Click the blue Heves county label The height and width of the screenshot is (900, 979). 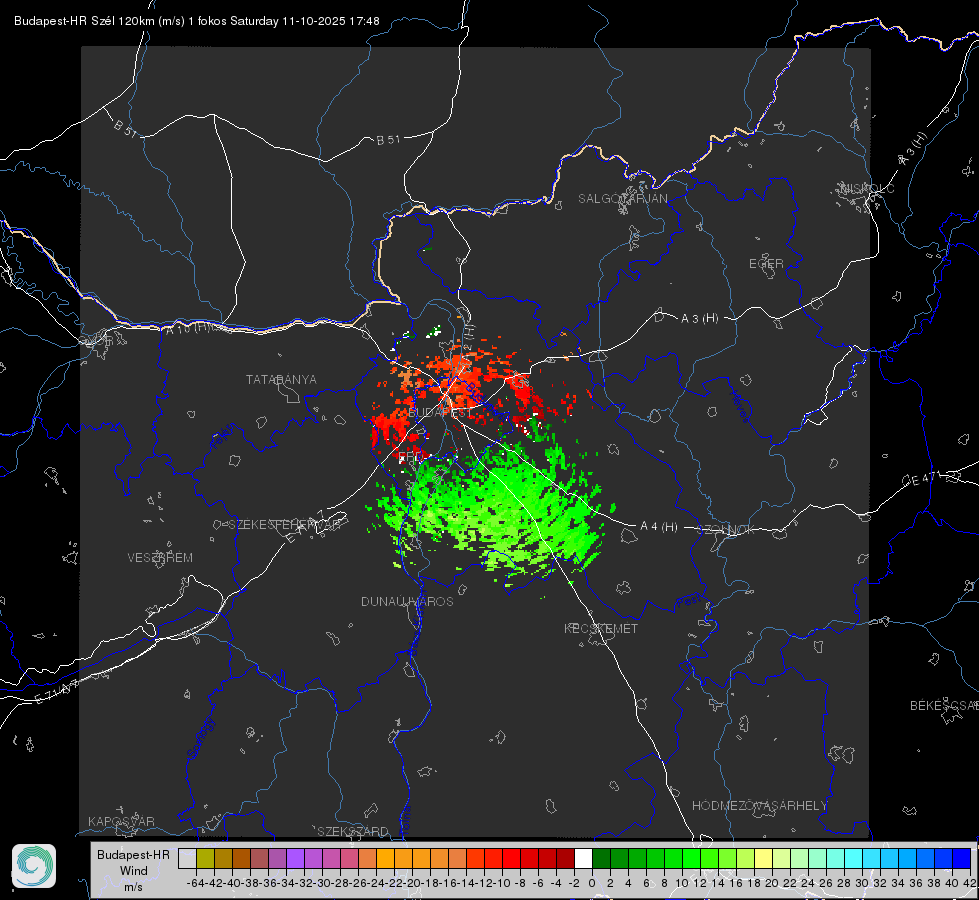739,406
